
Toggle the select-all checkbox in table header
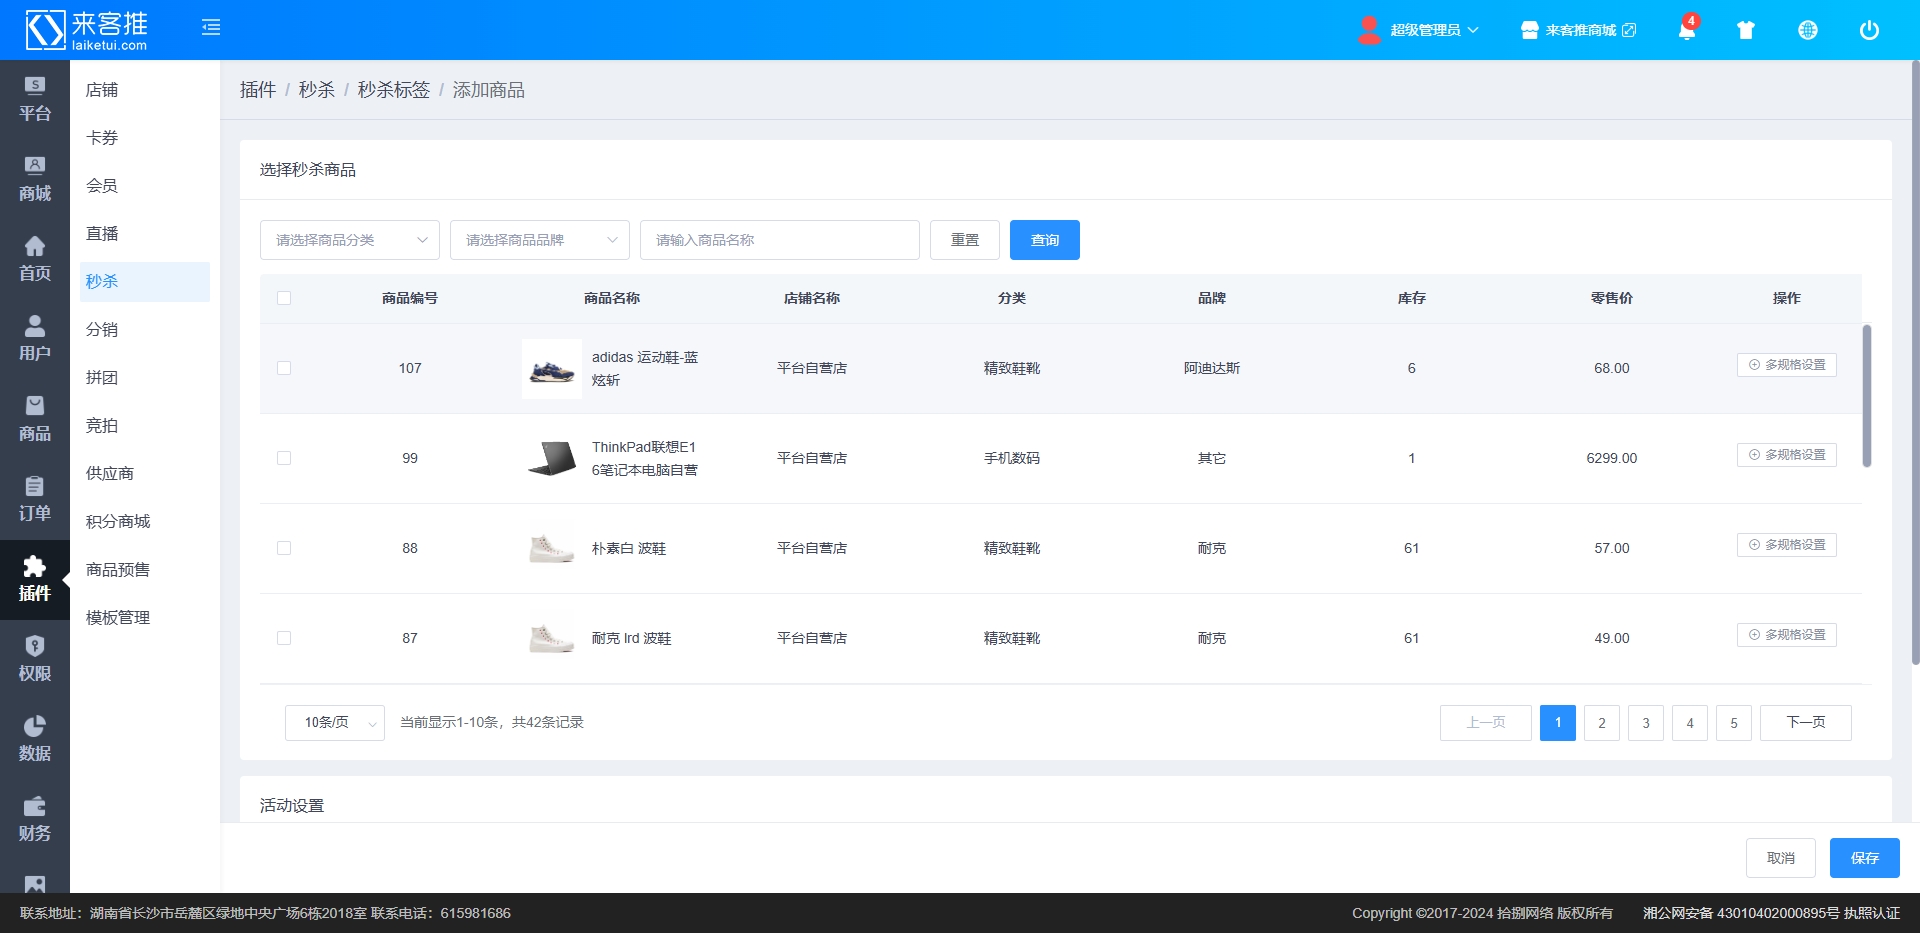tap(284, 298)
